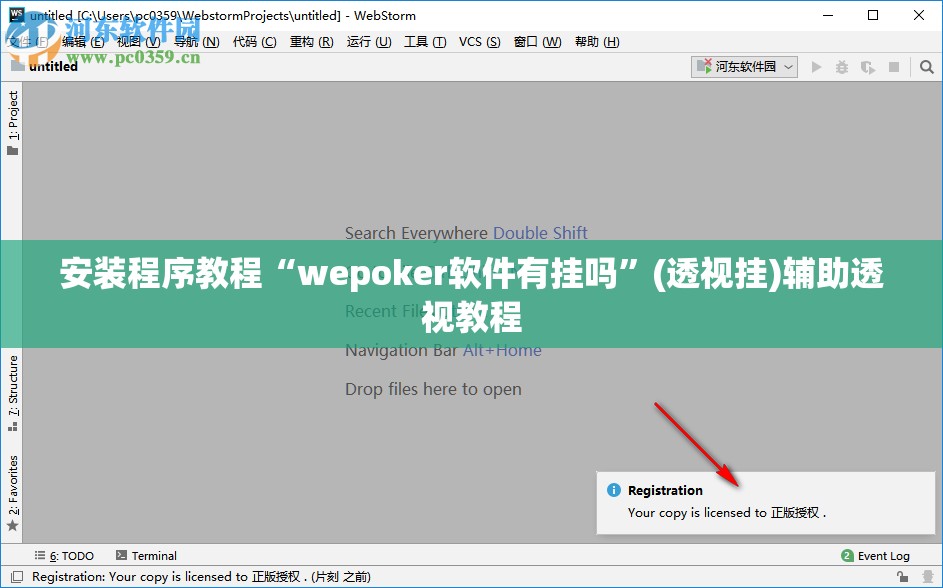Click the WebStorm logo in title bar
Screen dimensions: 943x588
(x=17, y=15)
